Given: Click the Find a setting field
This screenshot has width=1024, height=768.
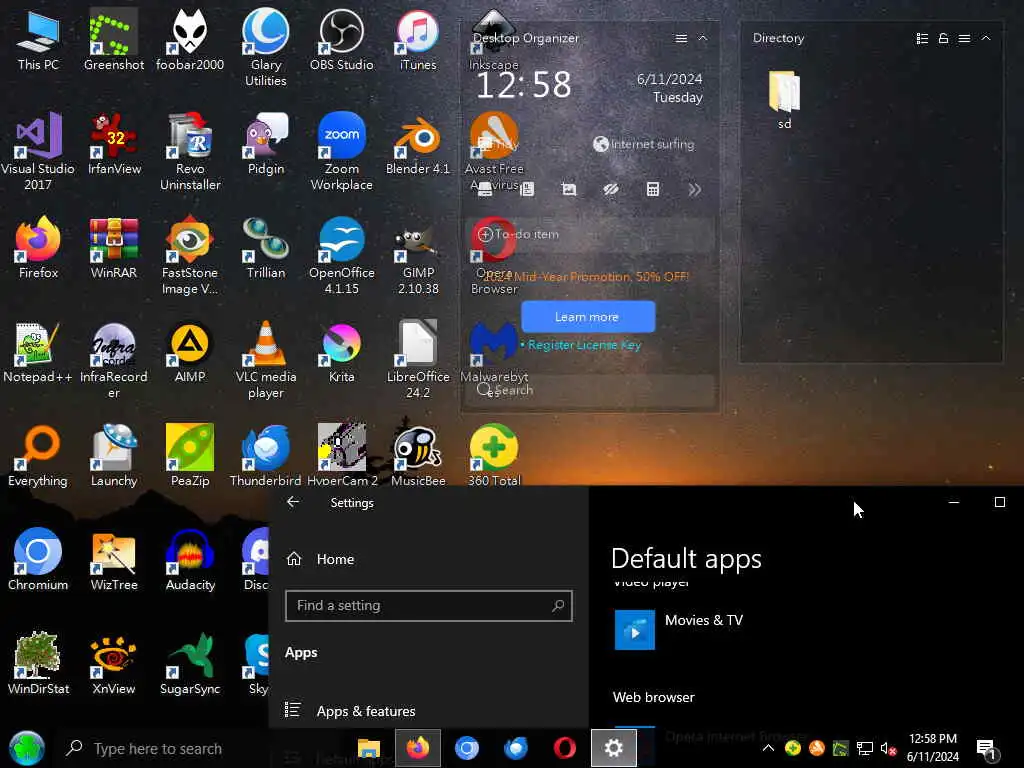Looking at the screenshot, I should [428, 606].
